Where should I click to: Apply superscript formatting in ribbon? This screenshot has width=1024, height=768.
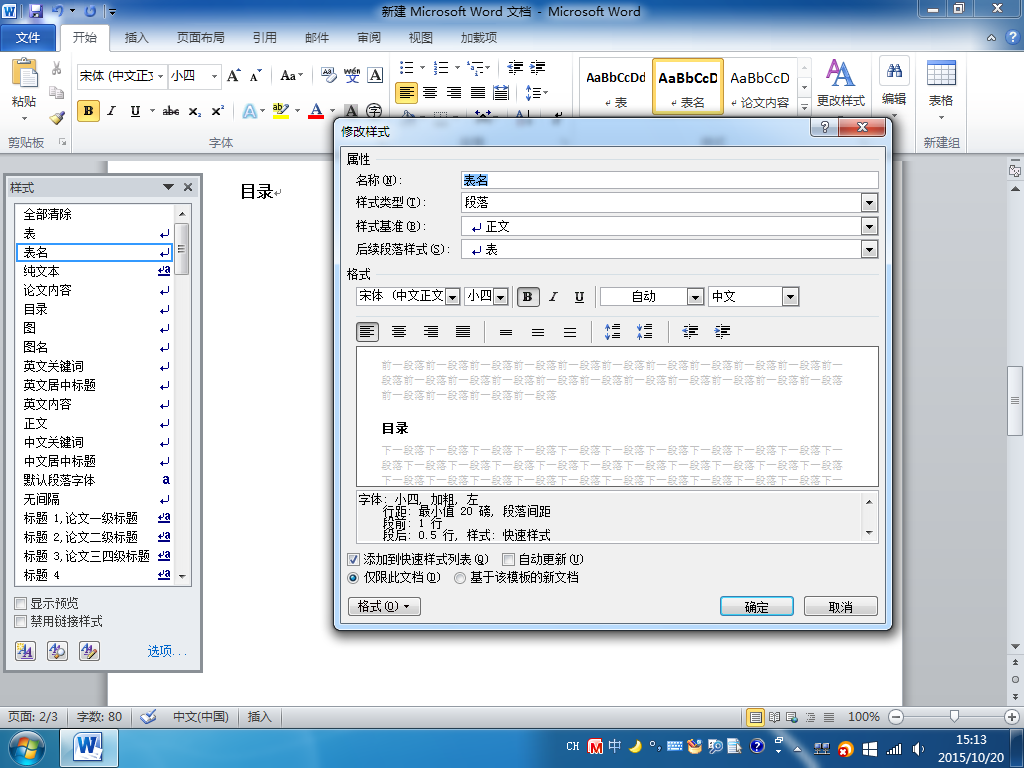(217, 111)
